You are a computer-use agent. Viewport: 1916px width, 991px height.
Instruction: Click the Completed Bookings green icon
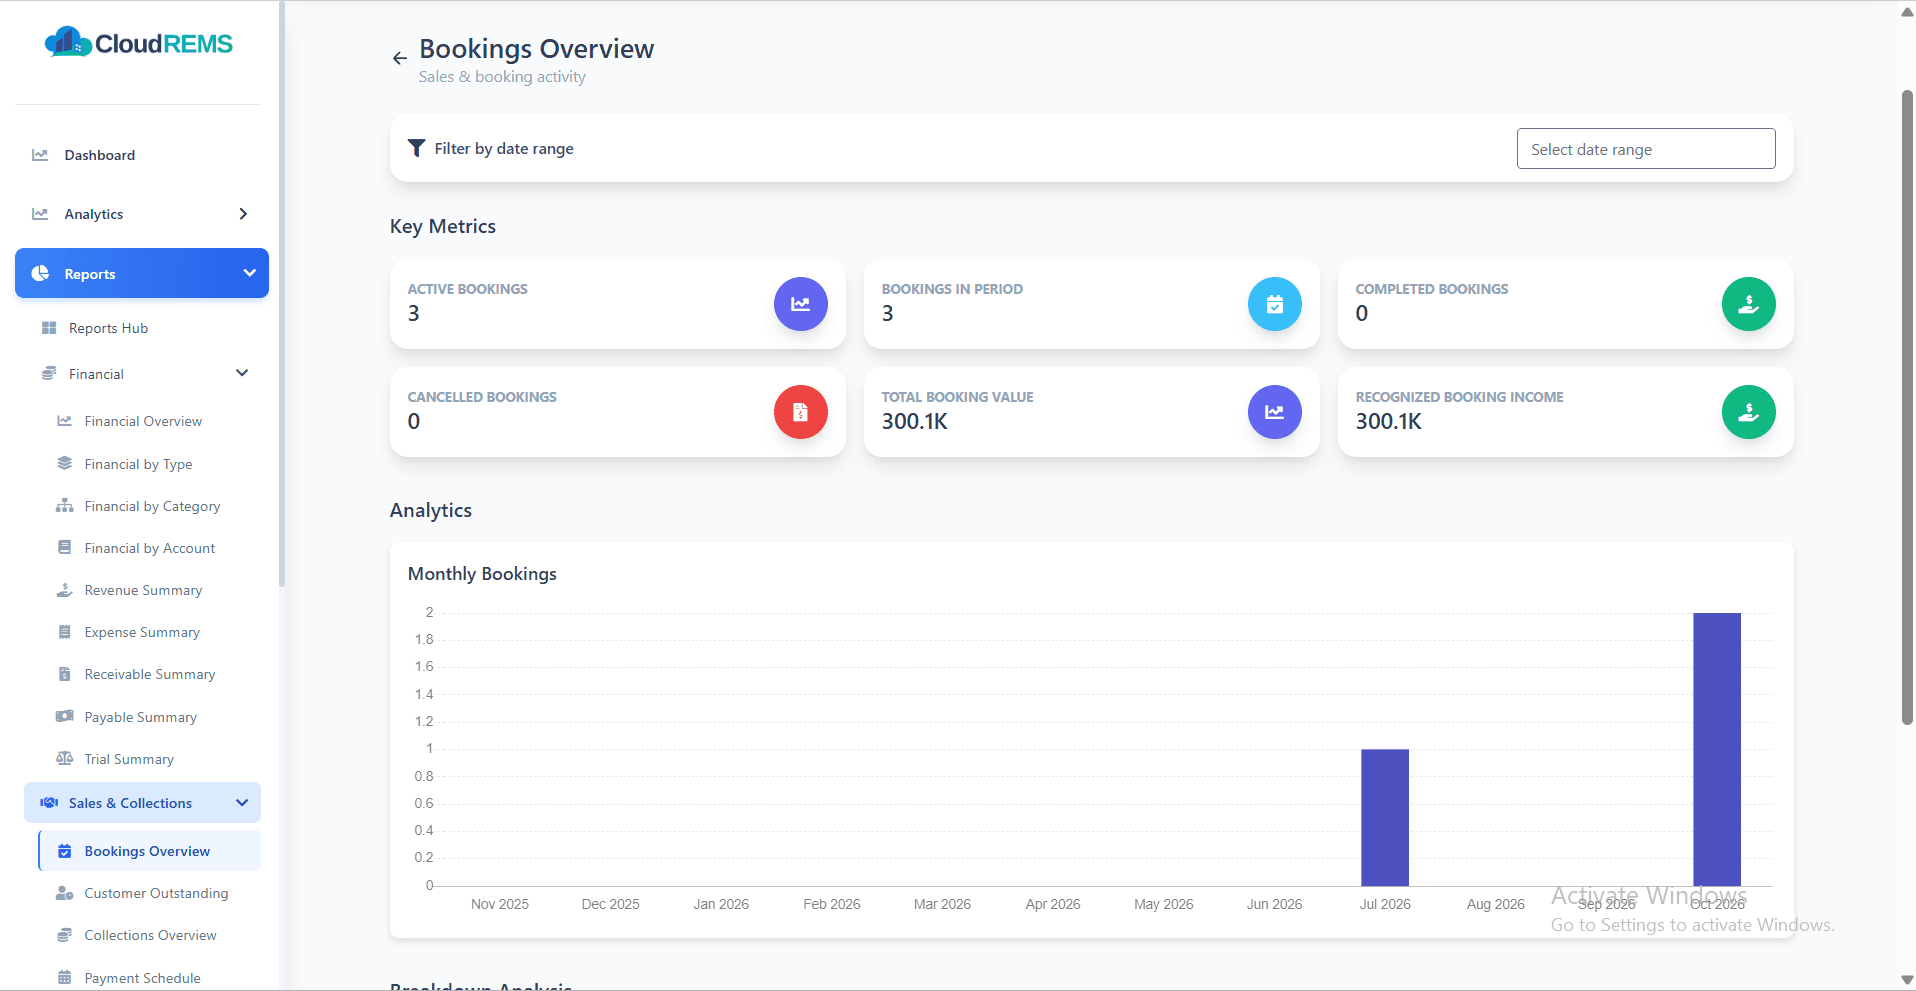pyautogui.click(x=1748, y=304)
